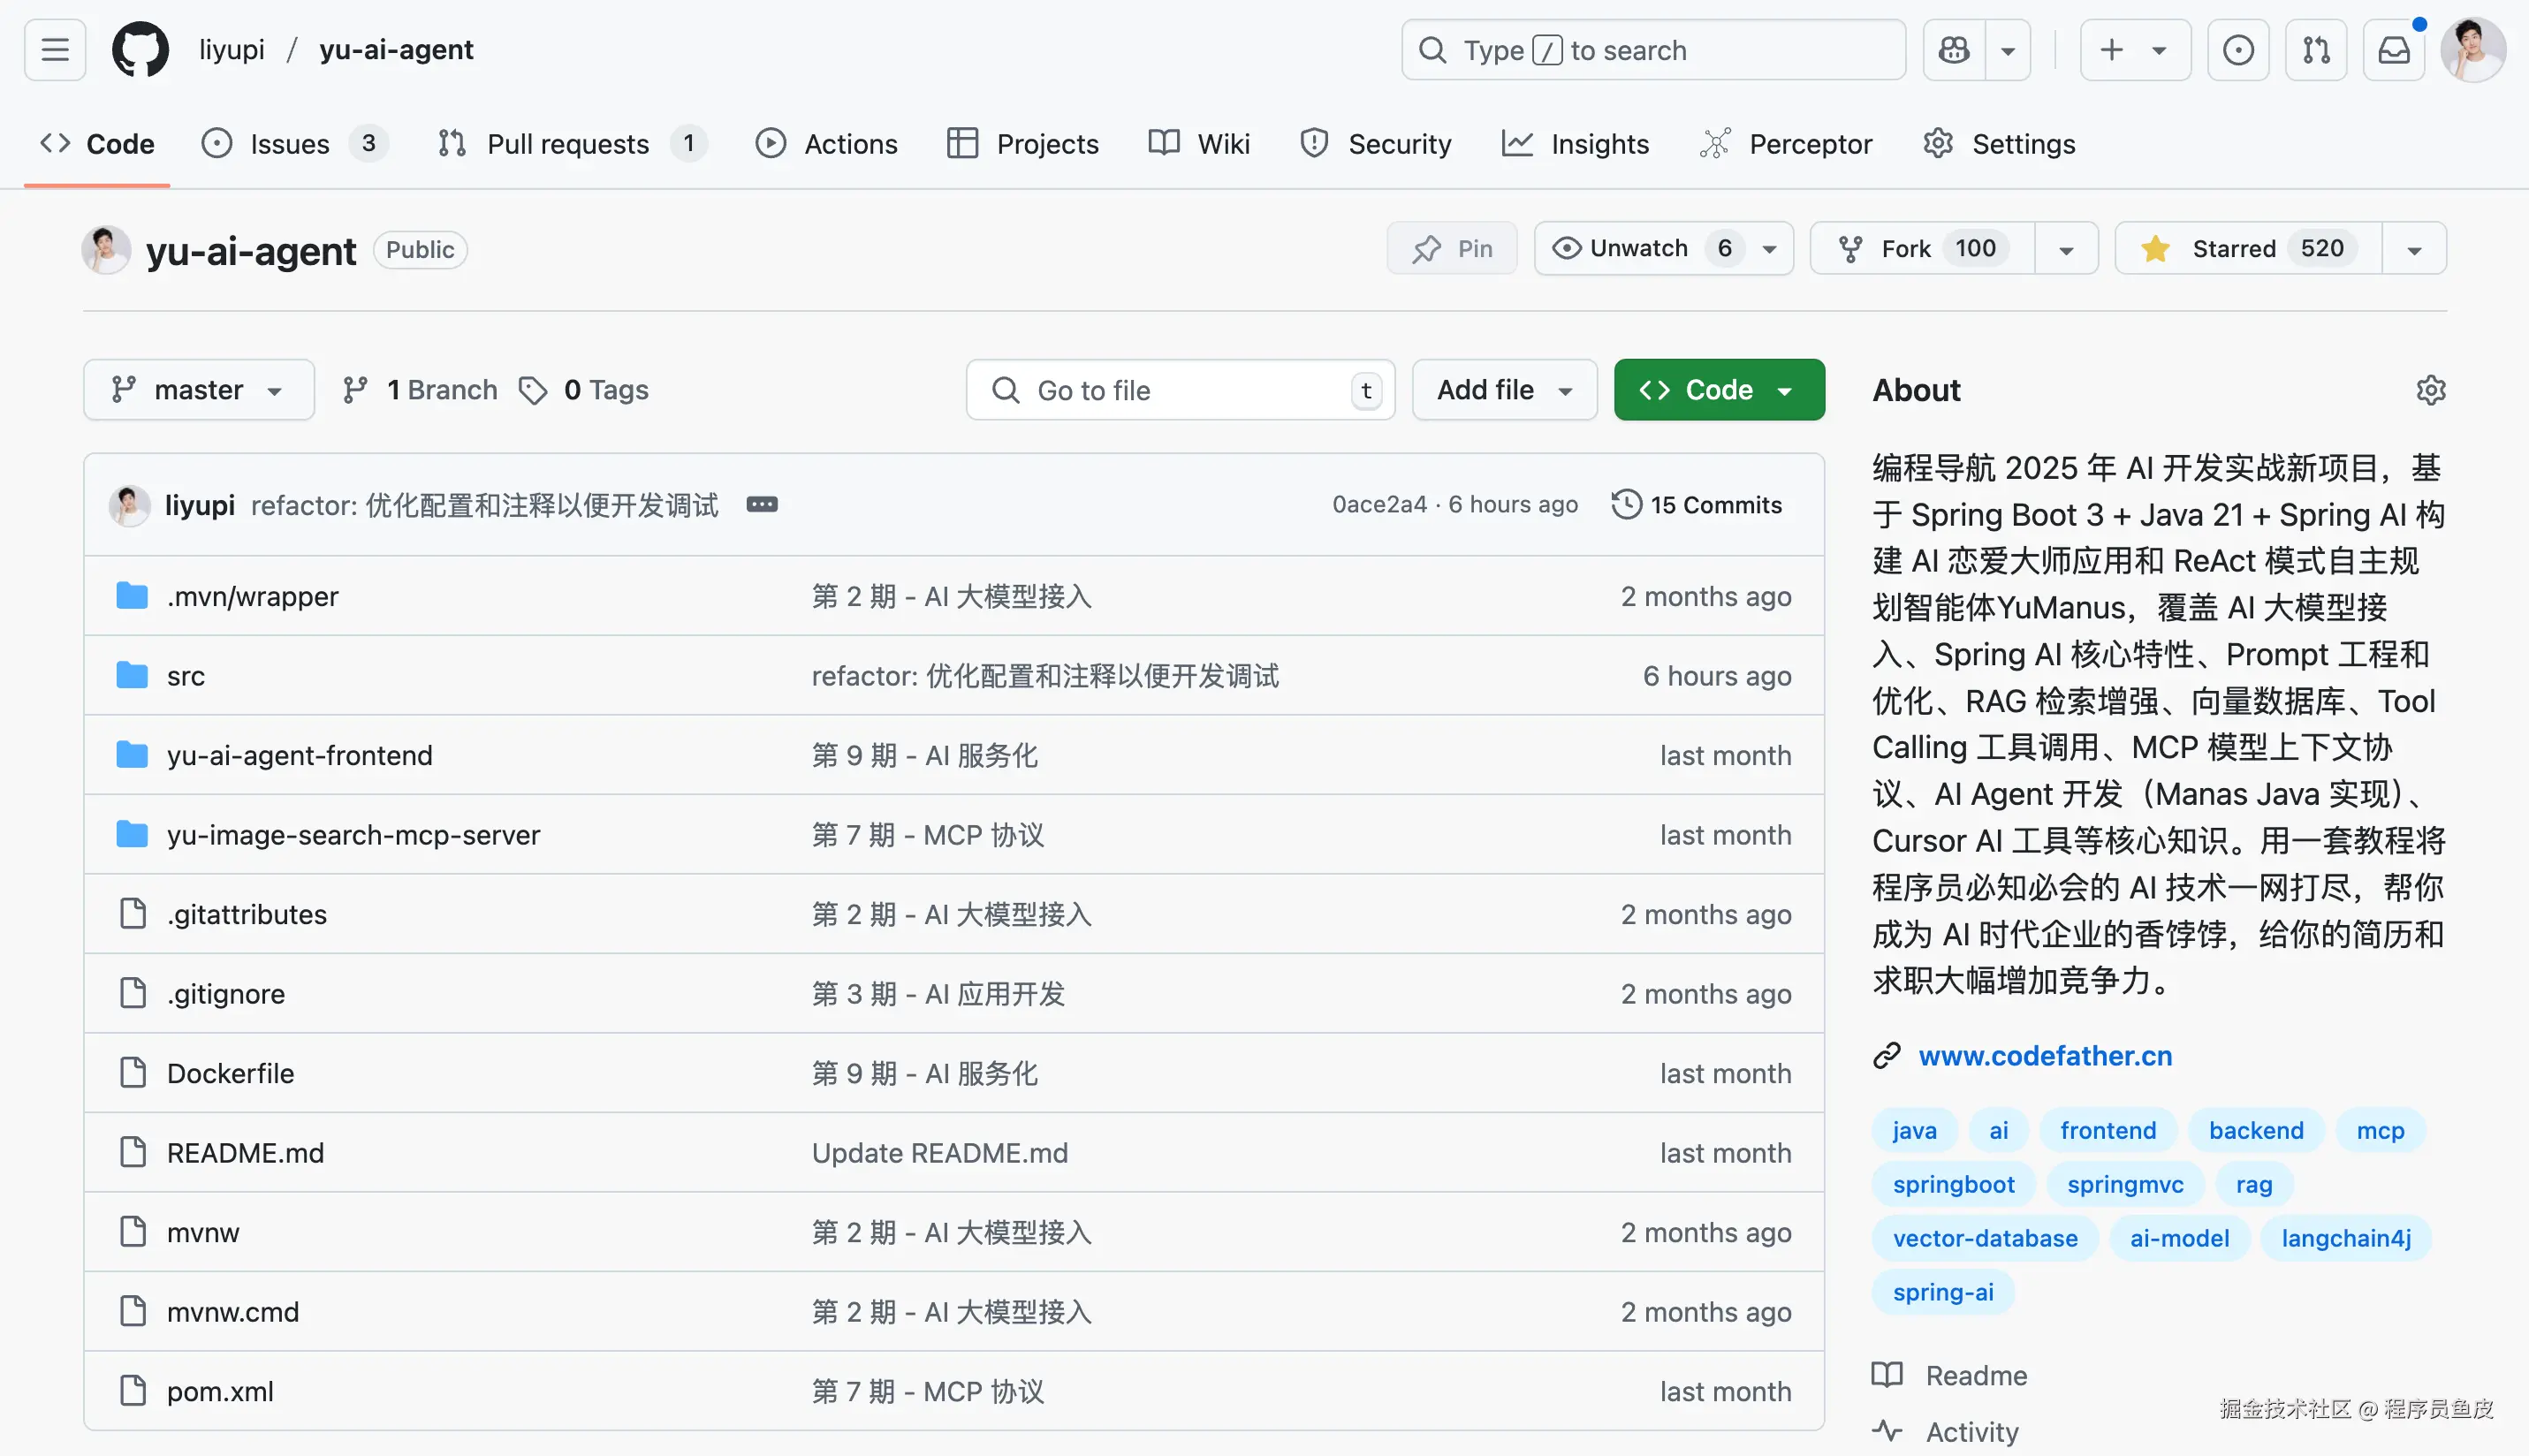Open the master branch selector dropdown
Screen dimensions: 2529x1456
coord(198,390)
